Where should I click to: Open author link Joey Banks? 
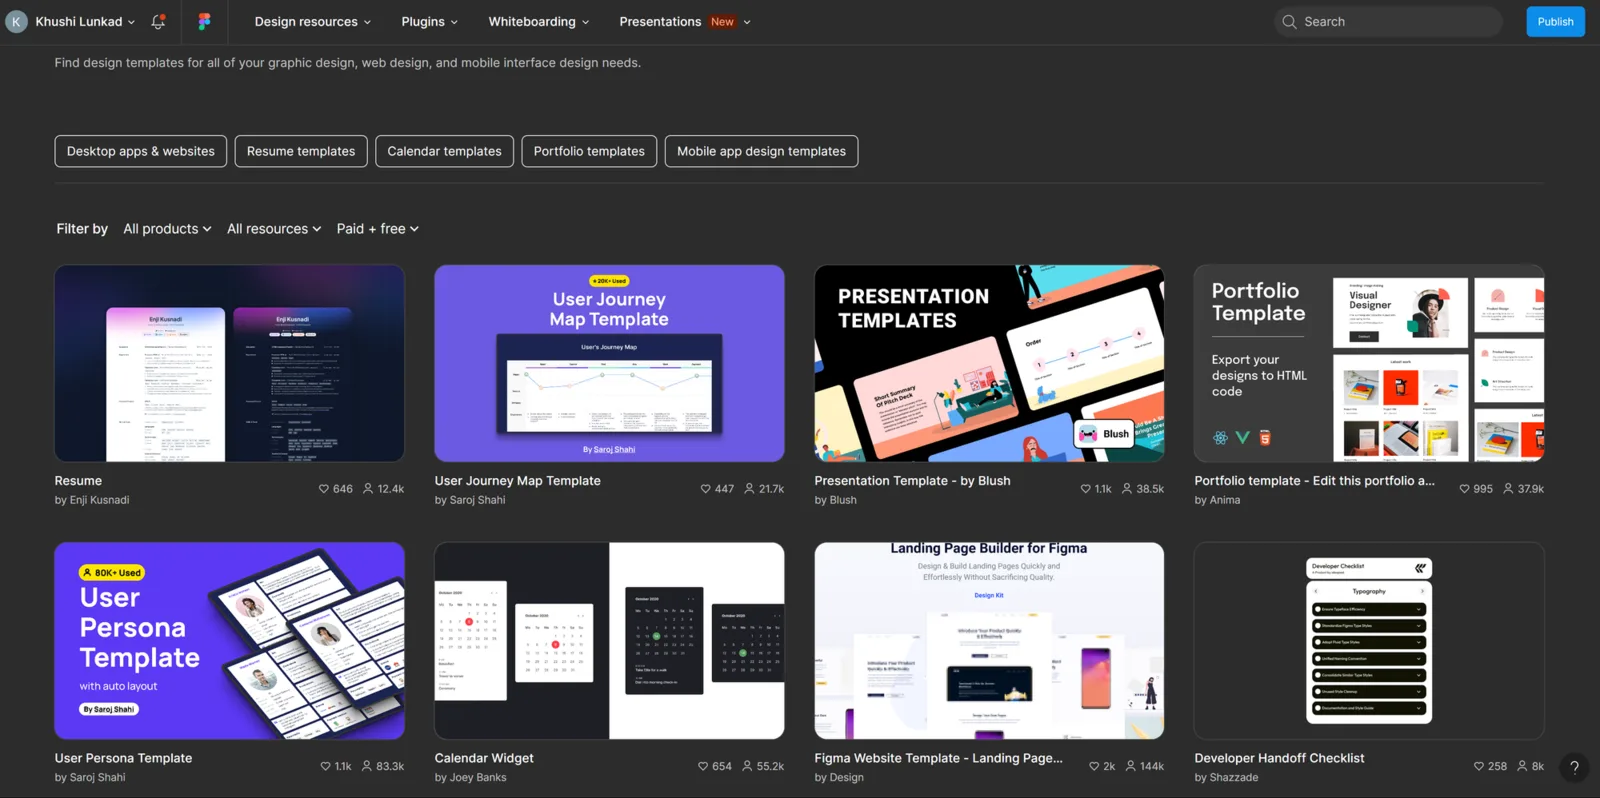click(478, 777)
